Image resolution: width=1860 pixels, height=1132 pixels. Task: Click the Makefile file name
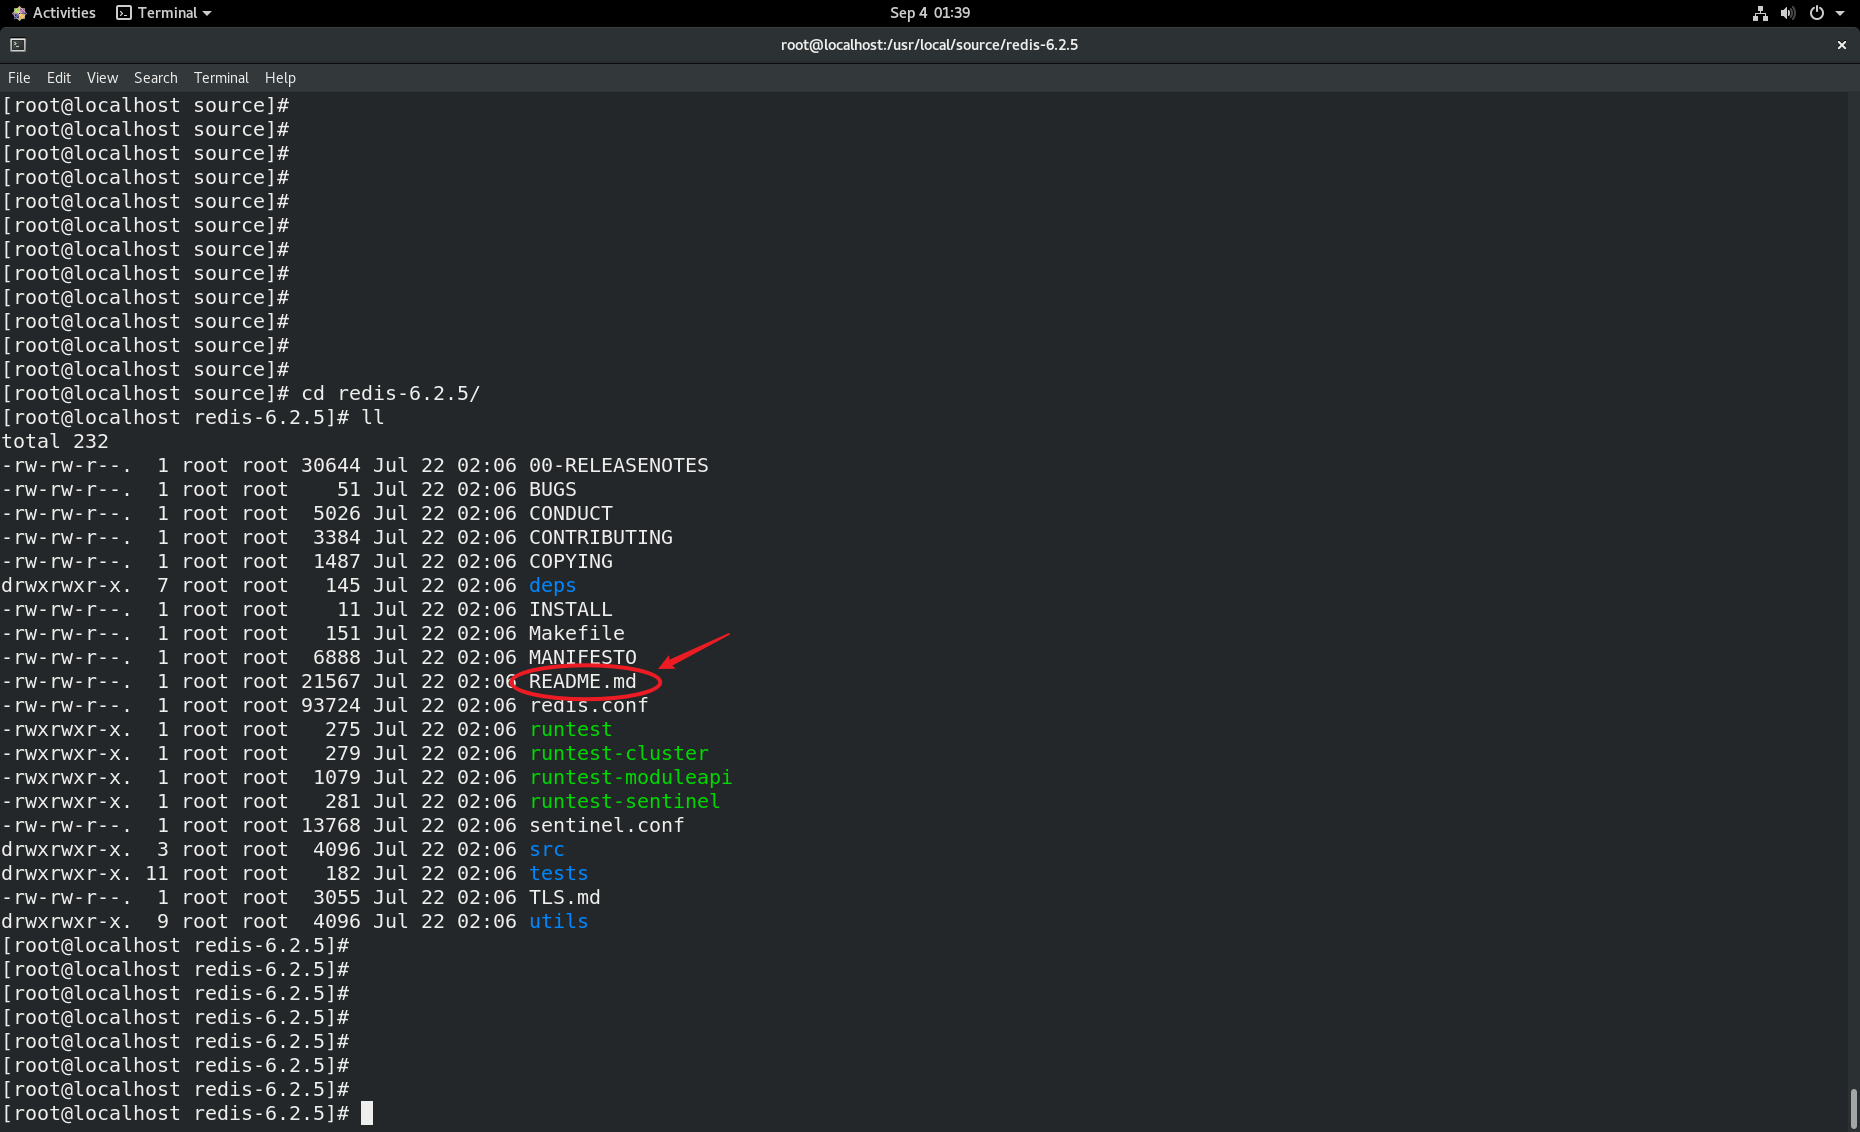pos(577,633)
